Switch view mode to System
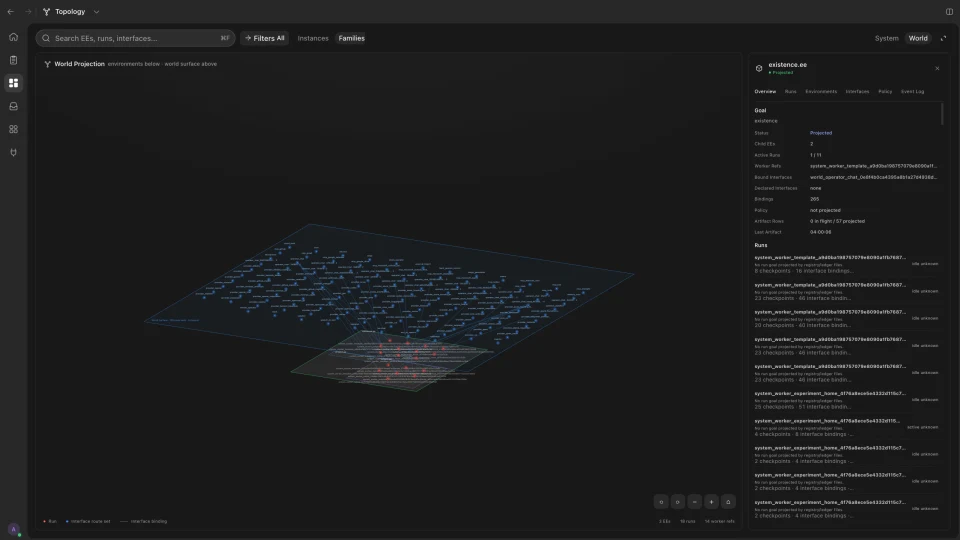Screen dimensions: 960x540 pos(887,38)
